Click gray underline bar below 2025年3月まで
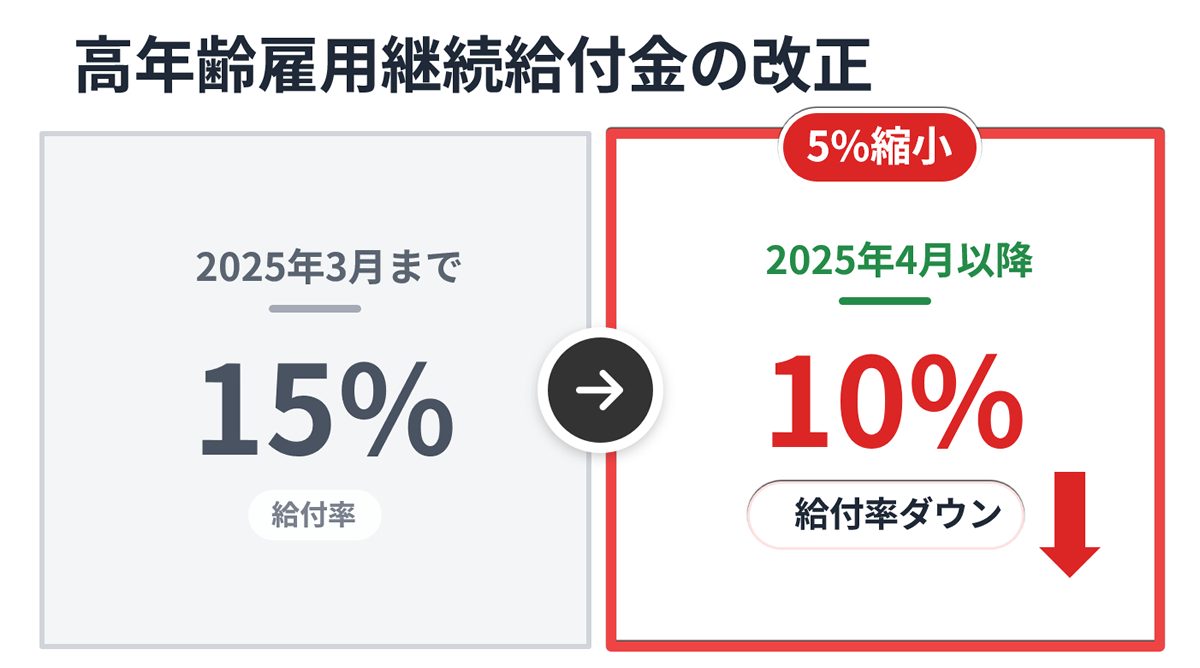1200x668 pixels. click(x=314, y=308)
